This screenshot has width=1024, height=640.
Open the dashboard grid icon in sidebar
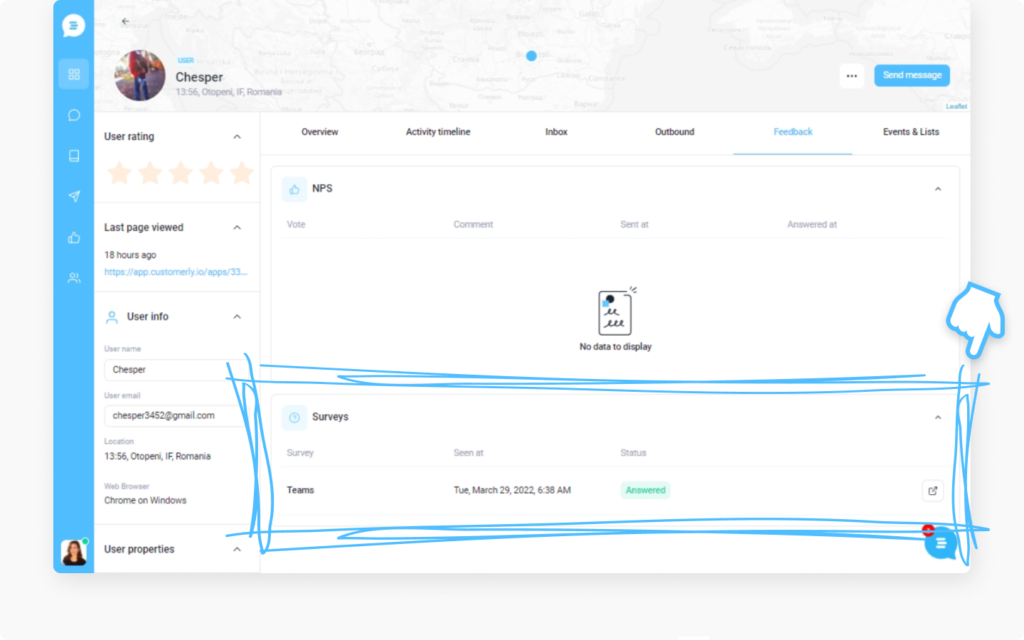tap(74, 74)
